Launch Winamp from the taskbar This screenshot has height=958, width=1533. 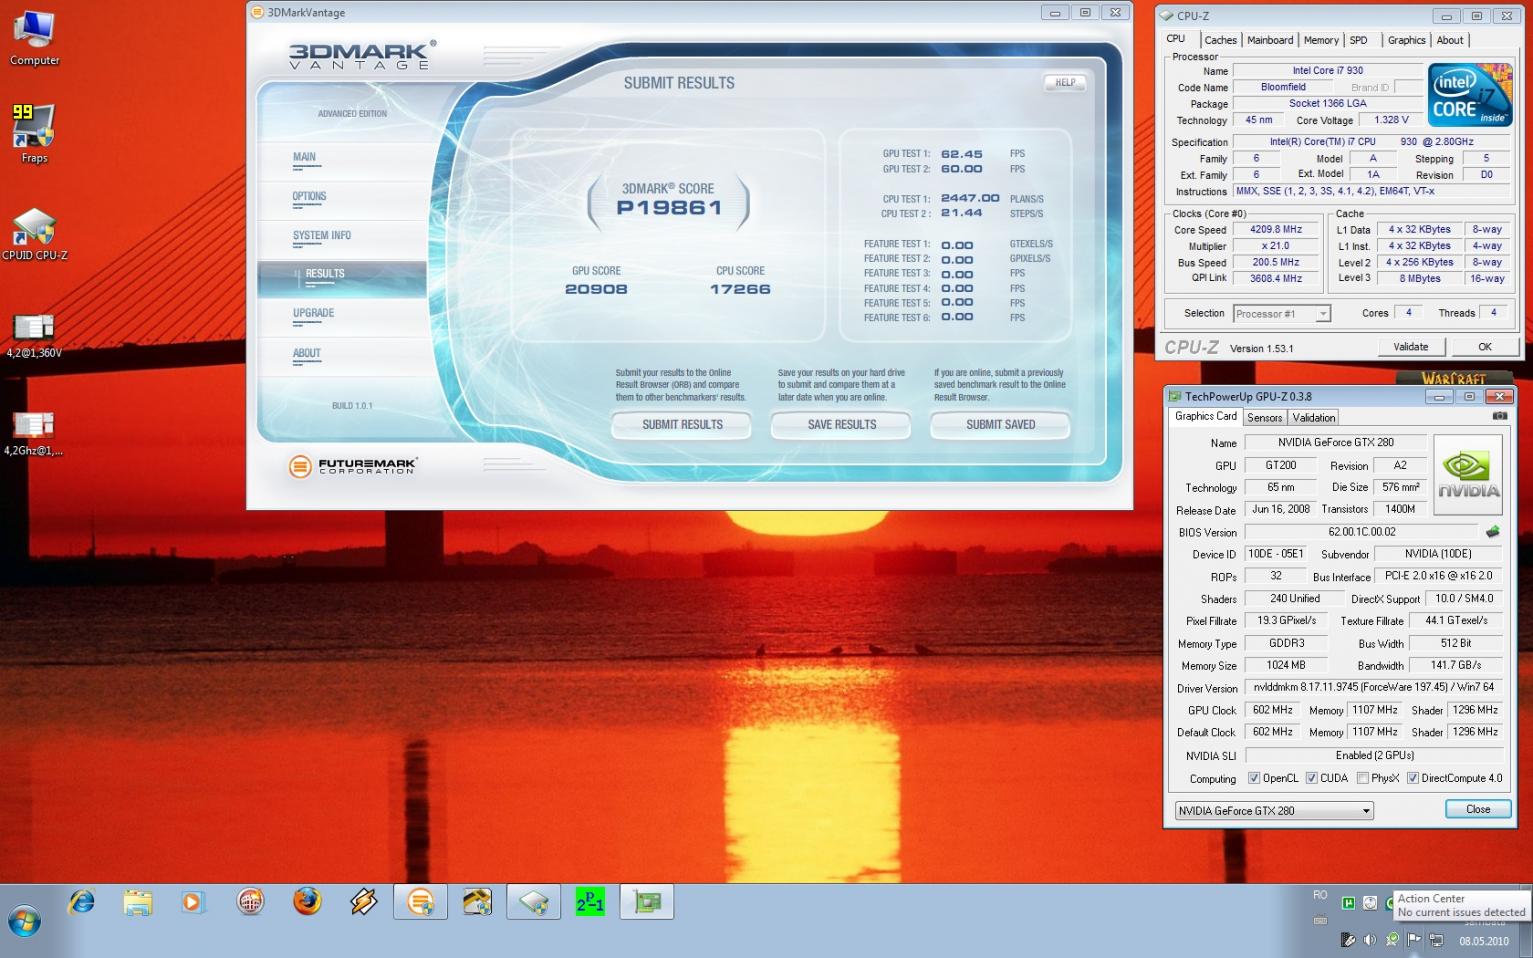[364, 902]
